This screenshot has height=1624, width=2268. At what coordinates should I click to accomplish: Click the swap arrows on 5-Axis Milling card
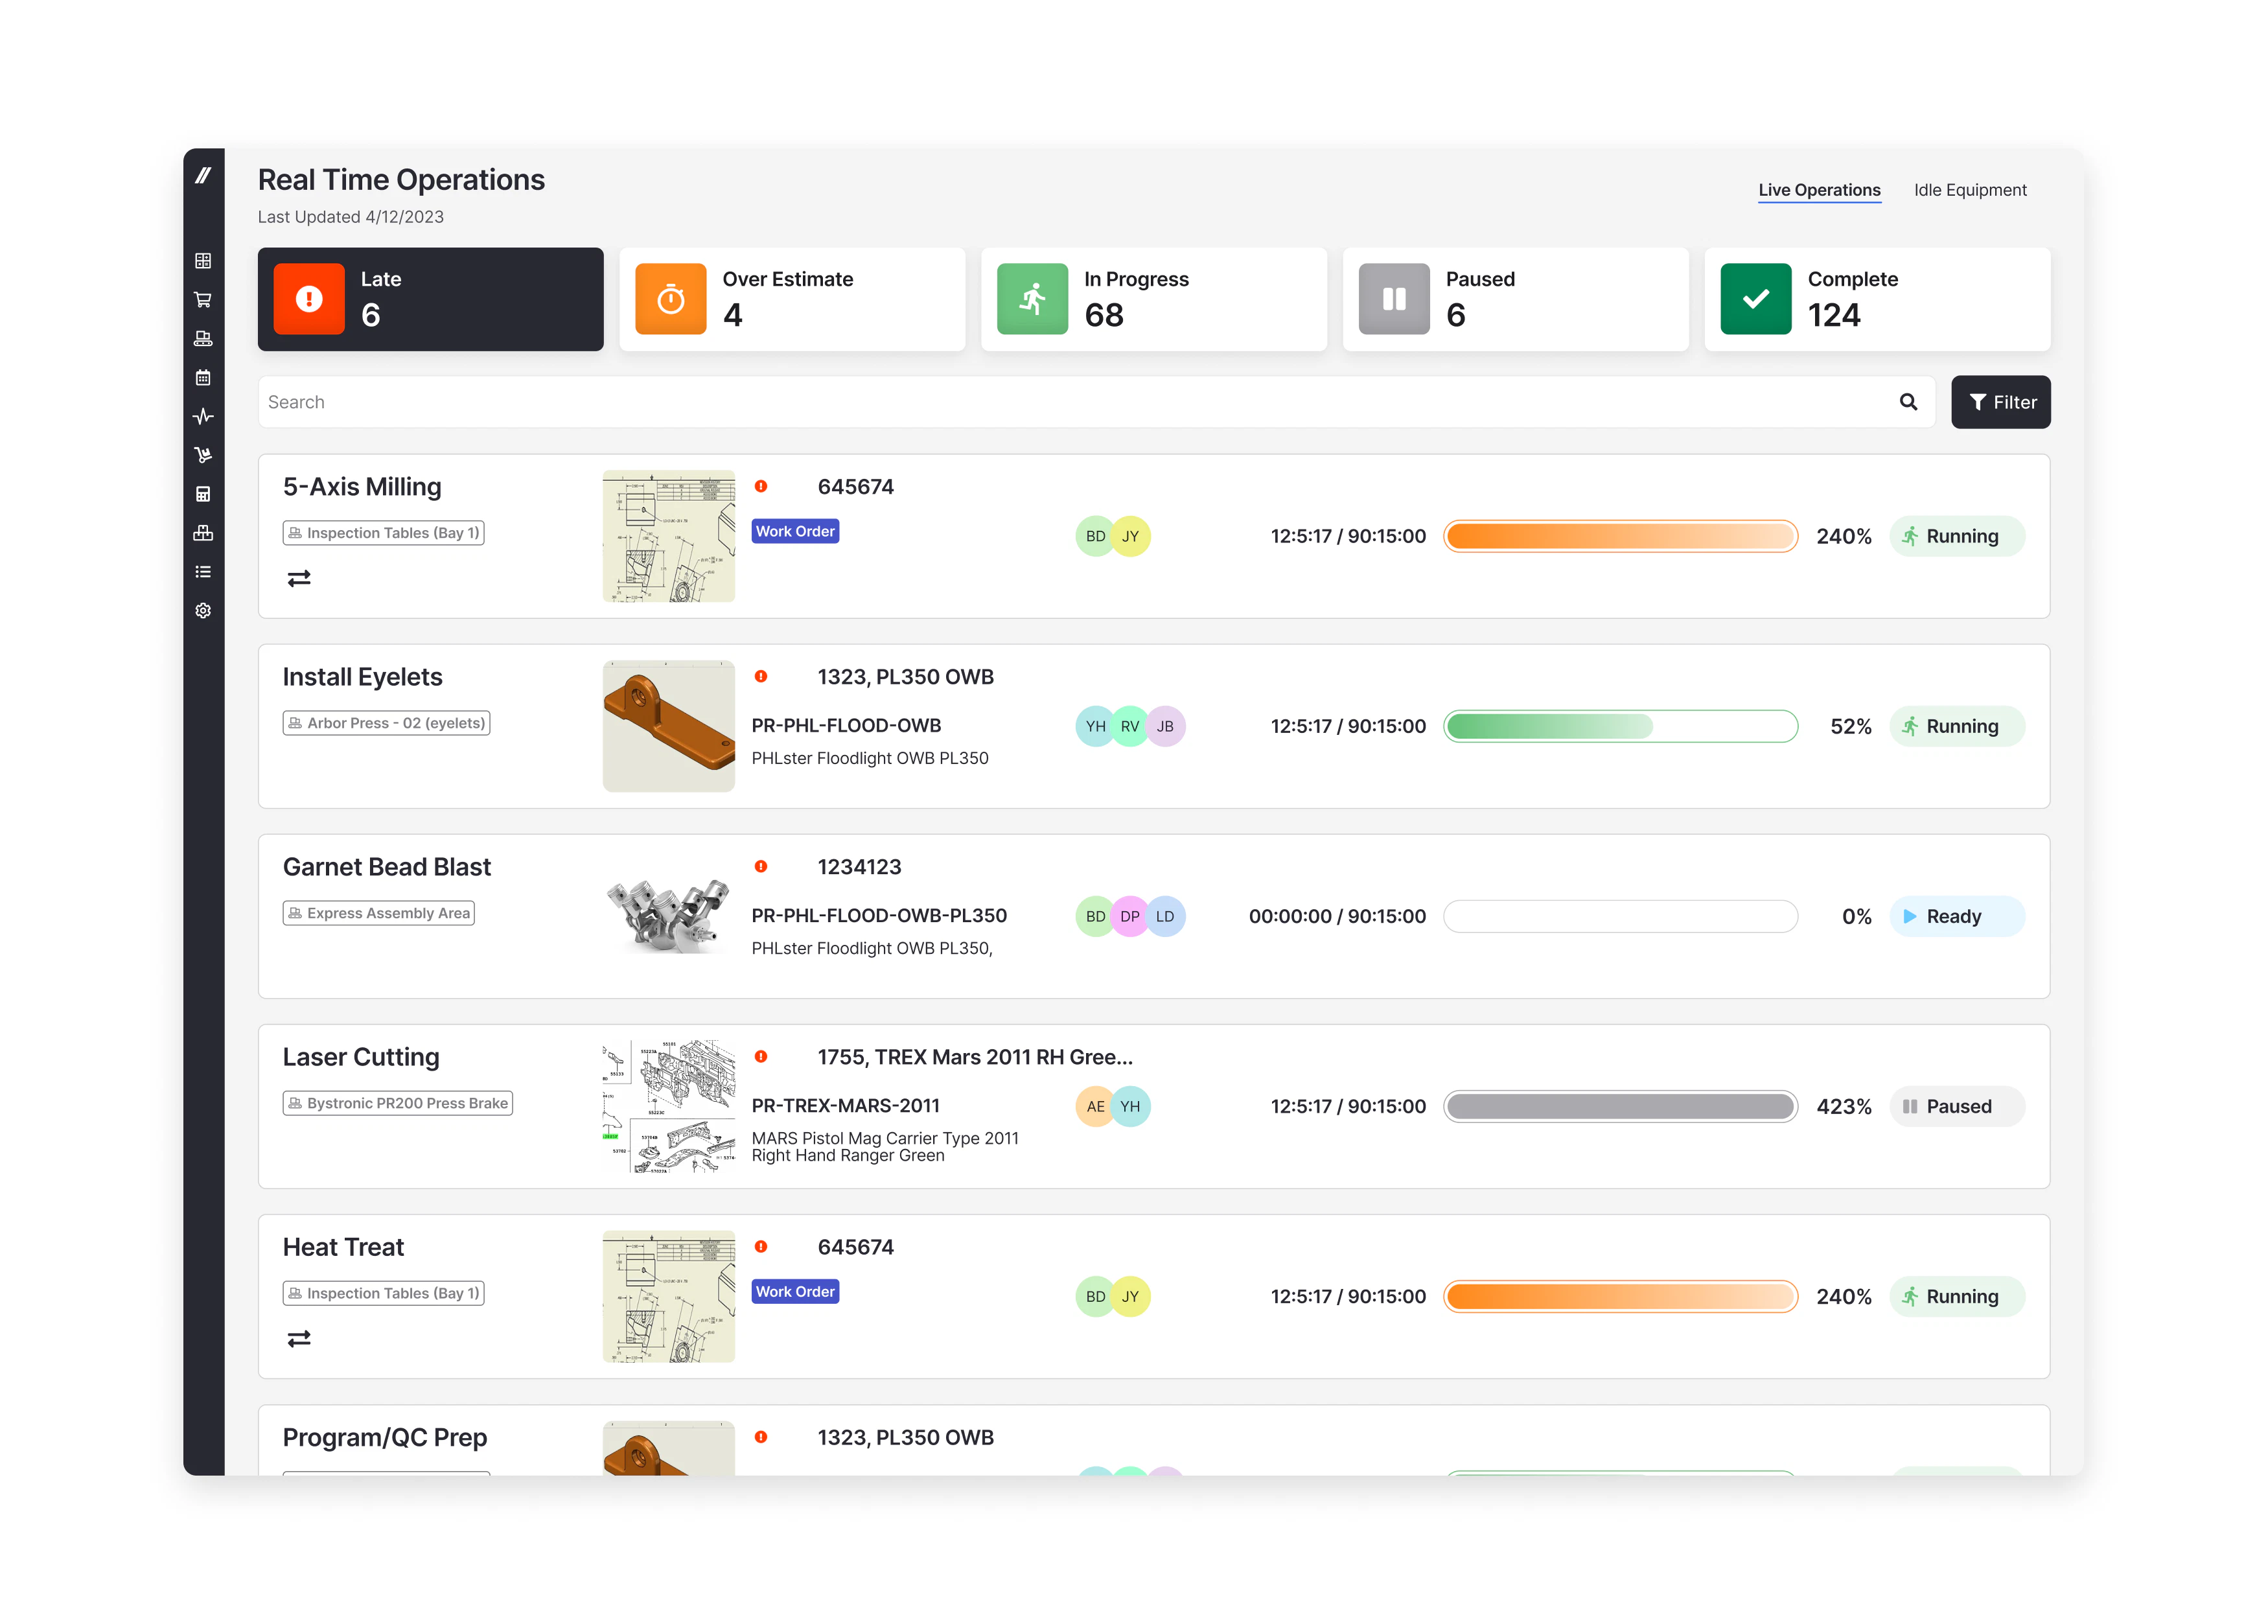pos(299,577)
